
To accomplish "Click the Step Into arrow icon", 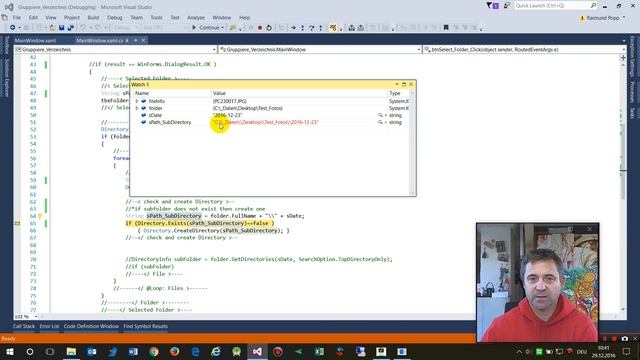I will coord(302,28).
